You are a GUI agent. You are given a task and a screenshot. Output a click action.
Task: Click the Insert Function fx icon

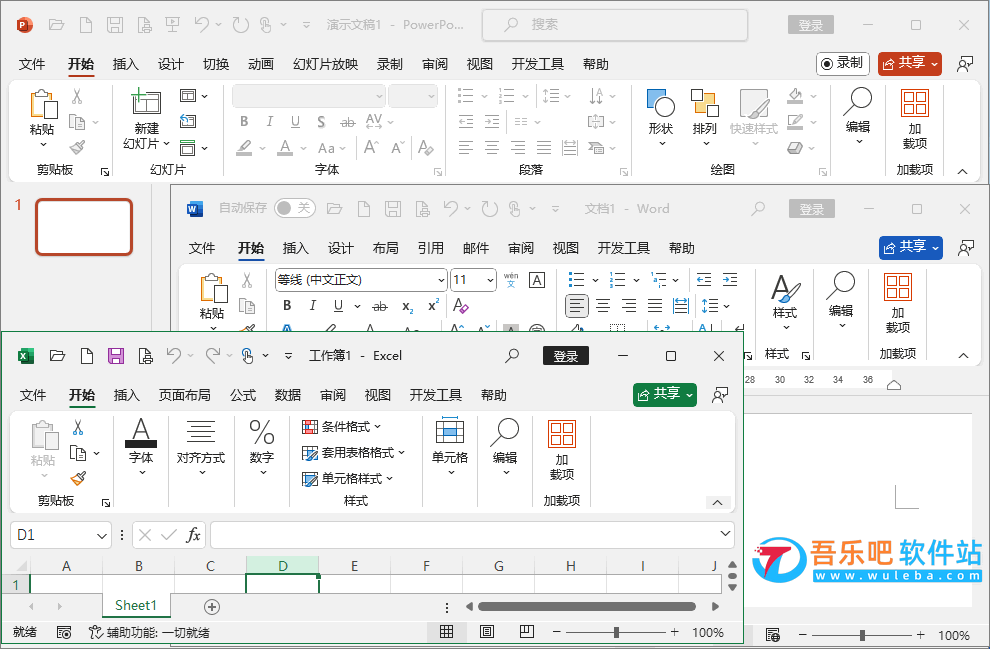point(193,535)
